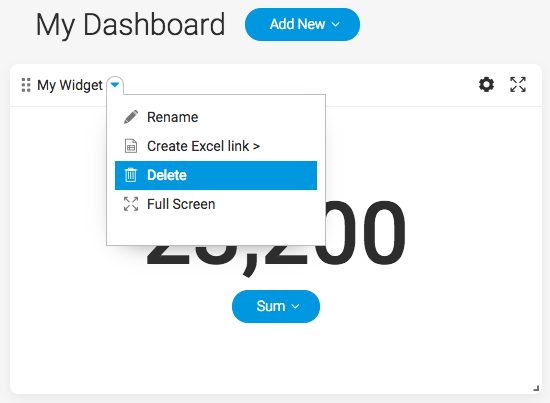Image resolution: width=550 pixels, height=403 pixels.
Task: Click the spreadsheet icon for Create Excel link
Action: pyautogui.click(x=131, y=146)
